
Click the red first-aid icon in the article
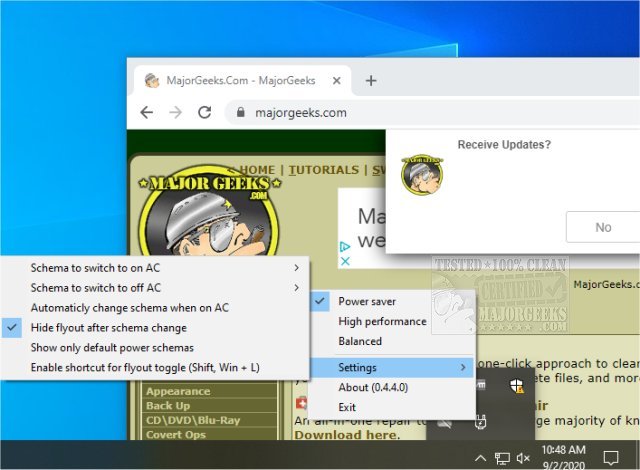pos(301,404)
